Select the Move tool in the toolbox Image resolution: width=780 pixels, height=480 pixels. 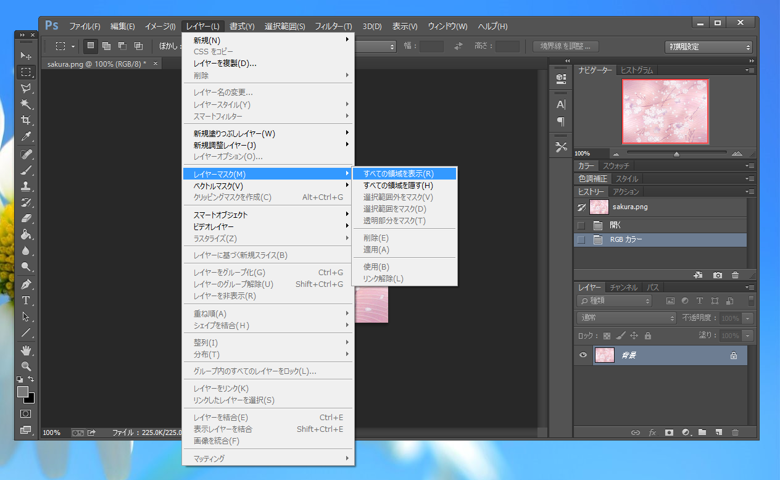click(x=27, y=56)
